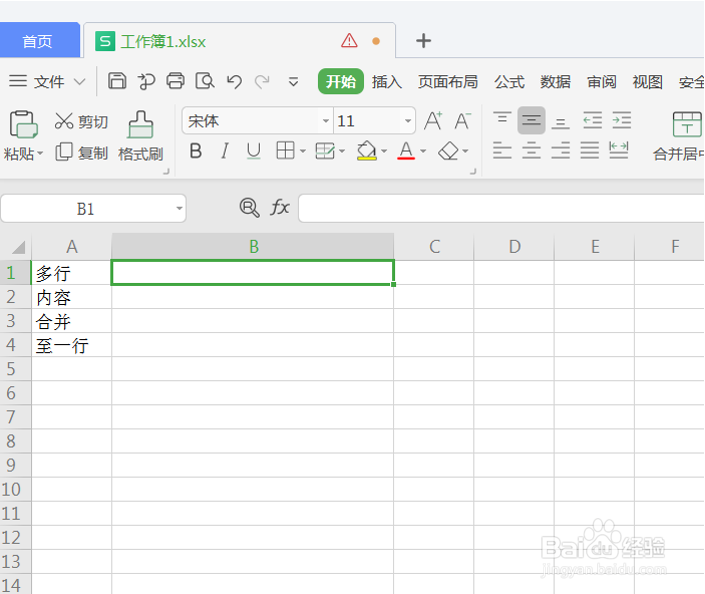
Task: Expand the fill color dropdown arrow
Action: (384, 151)
